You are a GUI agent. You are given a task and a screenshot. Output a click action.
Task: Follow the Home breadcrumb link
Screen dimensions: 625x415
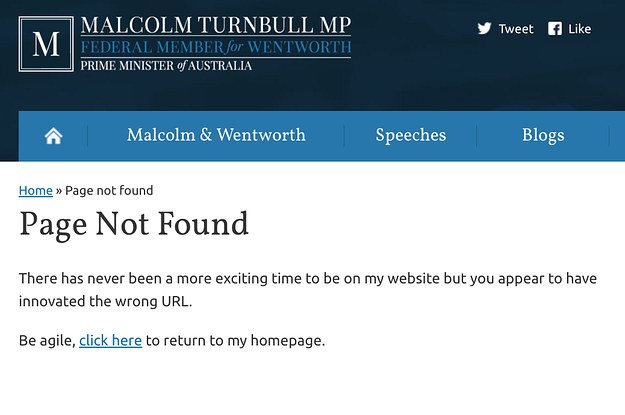[x=35, y=191]
